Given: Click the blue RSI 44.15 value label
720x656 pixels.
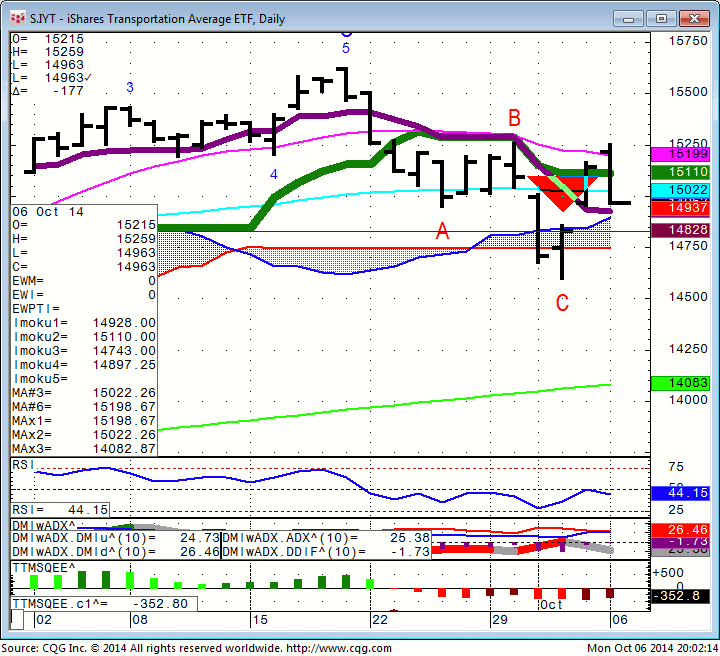Looking at the screenshot, I should coord(680,493).
